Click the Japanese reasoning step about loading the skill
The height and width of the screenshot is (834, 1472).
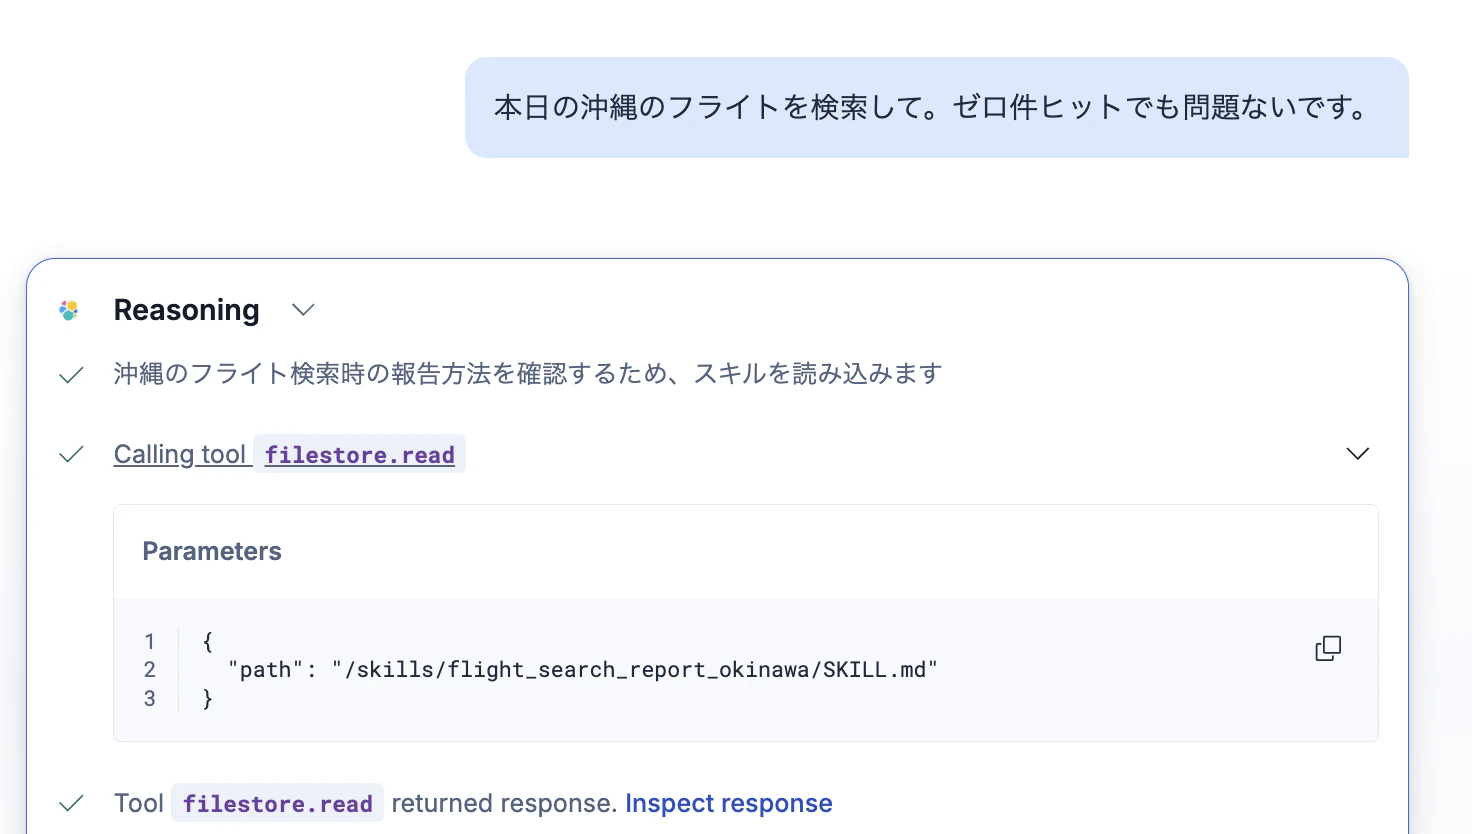click(x=528, y=374)
